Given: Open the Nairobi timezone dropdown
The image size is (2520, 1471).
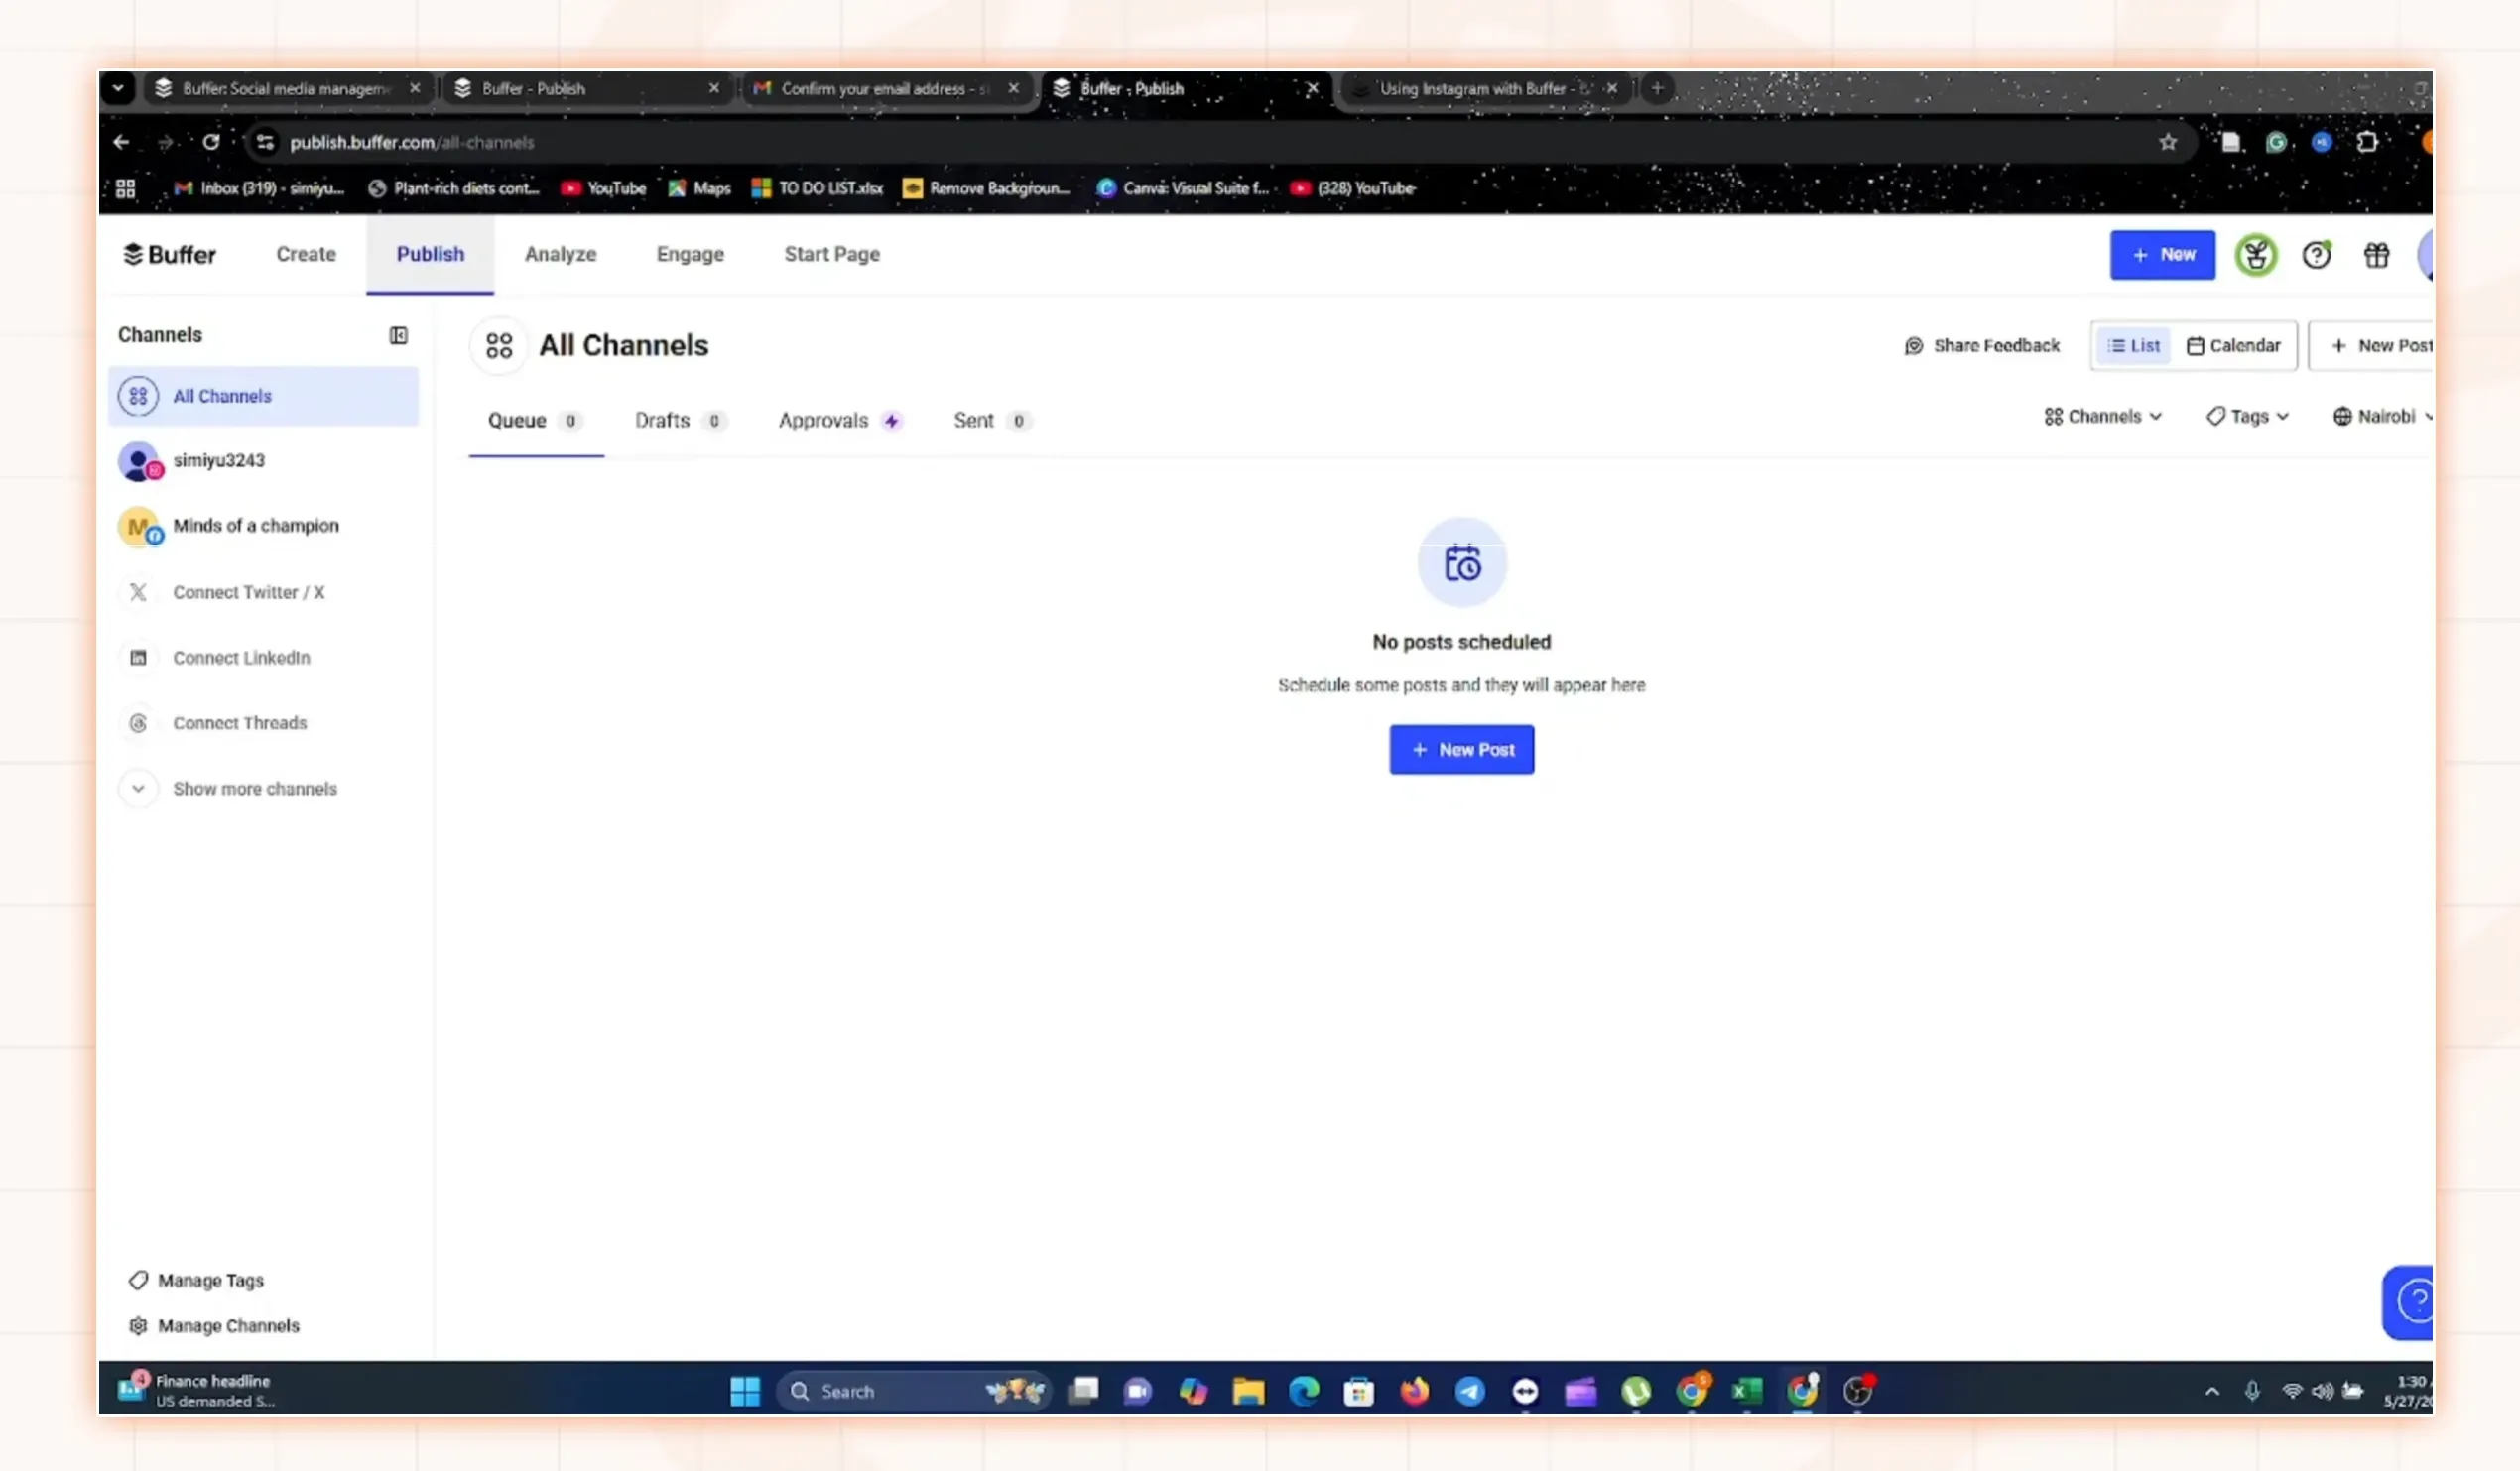Looking at the screenshot, I should point(2382,416).
